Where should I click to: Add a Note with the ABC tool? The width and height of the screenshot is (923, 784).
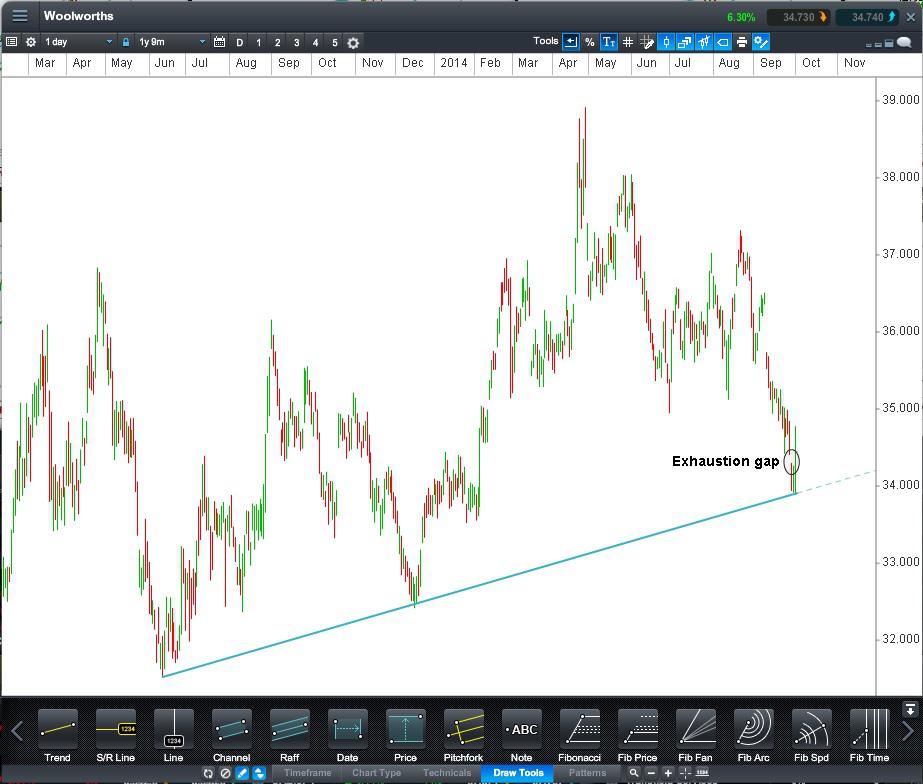tap(521, 735)
